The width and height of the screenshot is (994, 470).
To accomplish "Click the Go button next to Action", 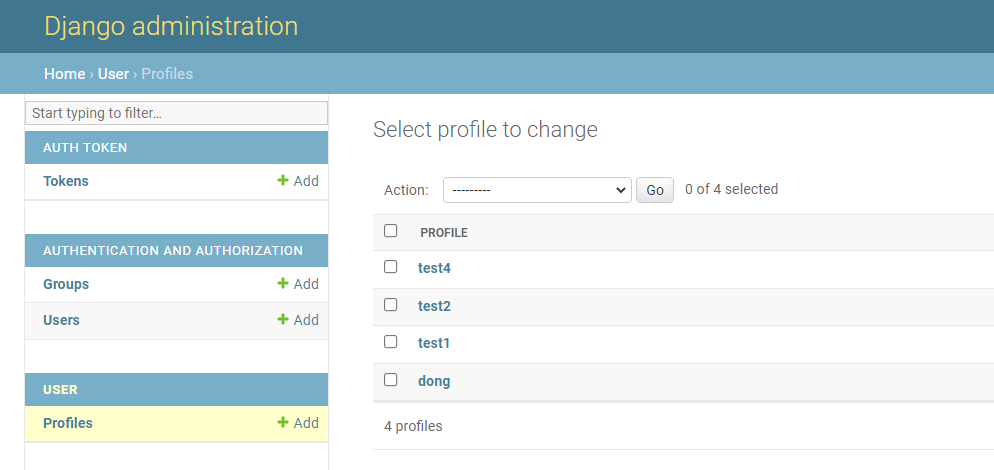I will tap(655, 190).
